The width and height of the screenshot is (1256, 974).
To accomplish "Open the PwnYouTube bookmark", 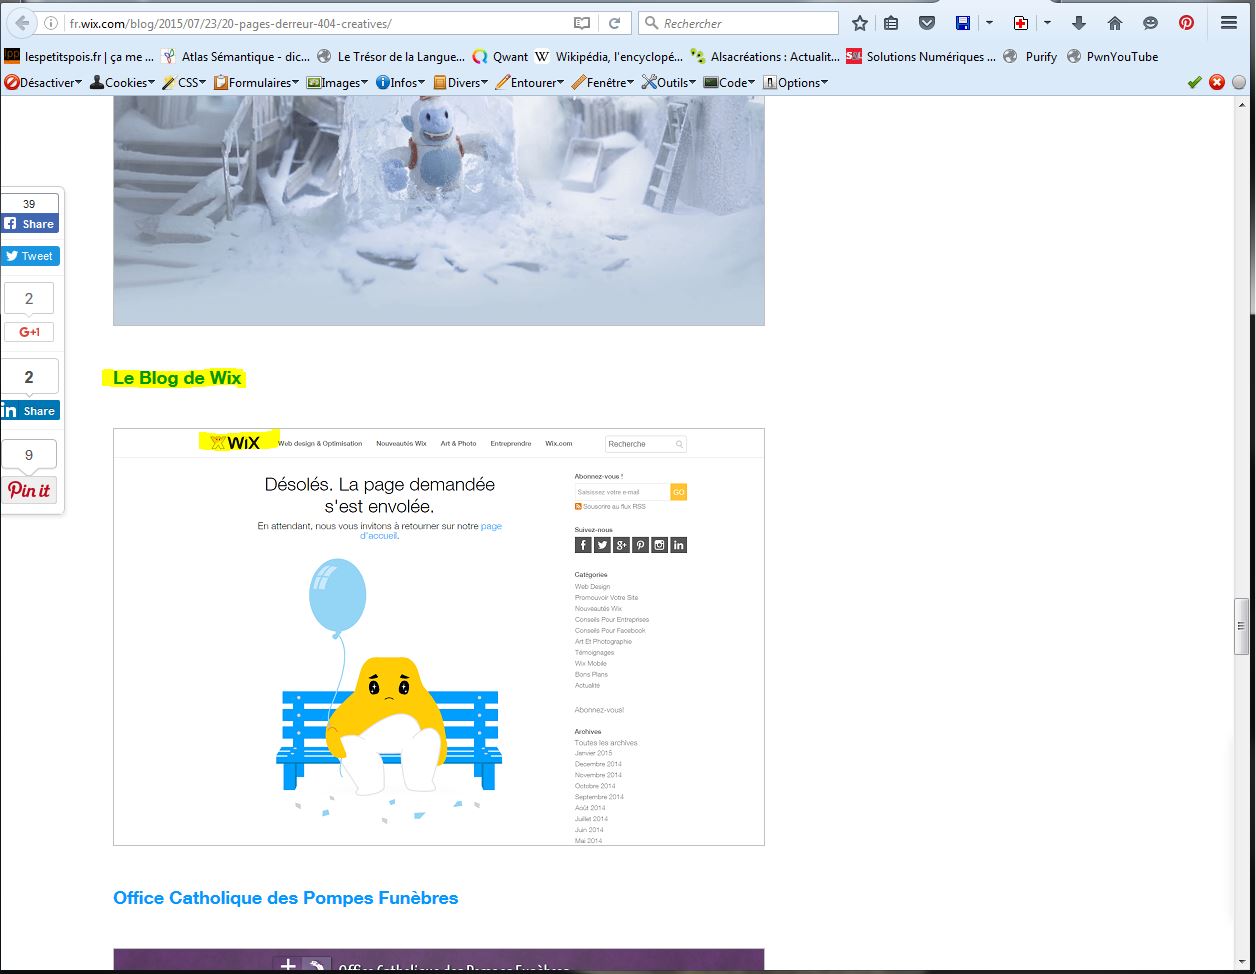I will coord(1112,57).
